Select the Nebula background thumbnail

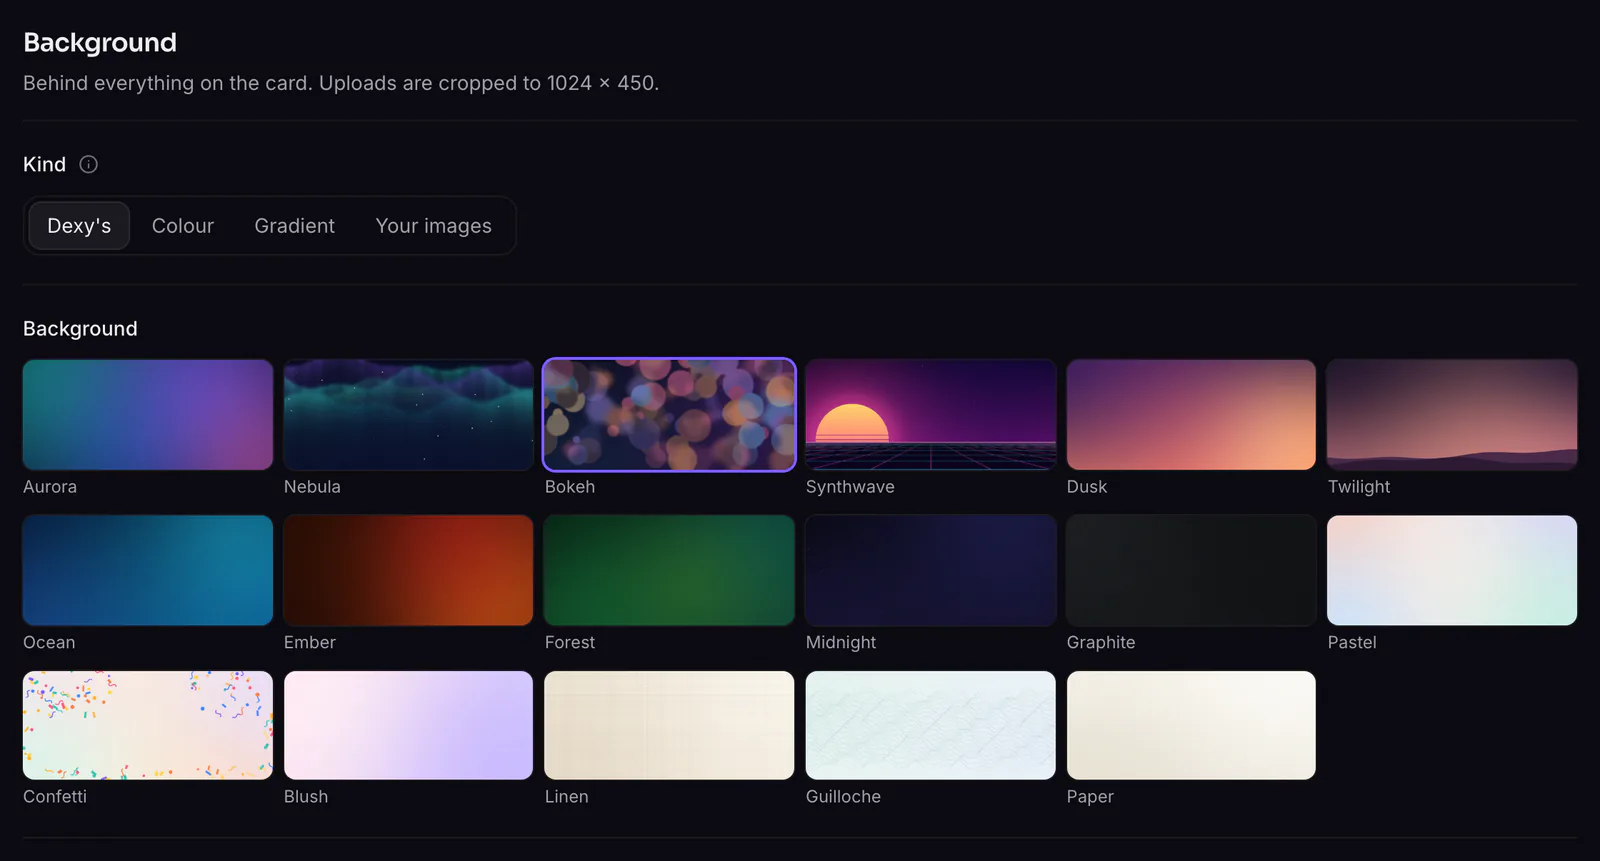(x=408, y=415)
